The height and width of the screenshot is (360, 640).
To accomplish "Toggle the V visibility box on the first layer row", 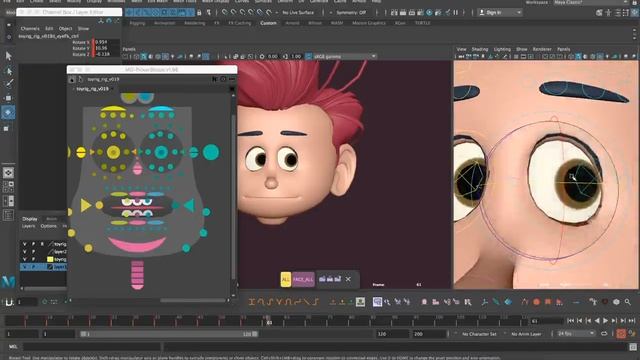I will 24,244.
